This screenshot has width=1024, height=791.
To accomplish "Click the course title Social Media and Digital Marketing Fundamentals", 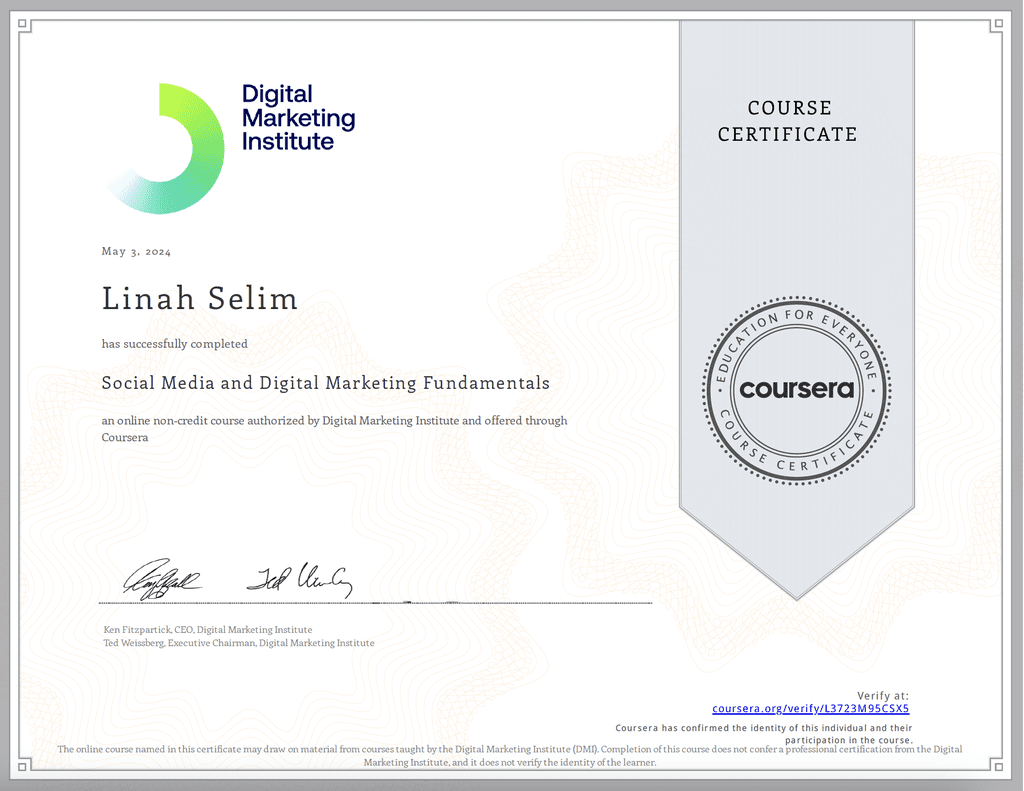I will [325, 383].
